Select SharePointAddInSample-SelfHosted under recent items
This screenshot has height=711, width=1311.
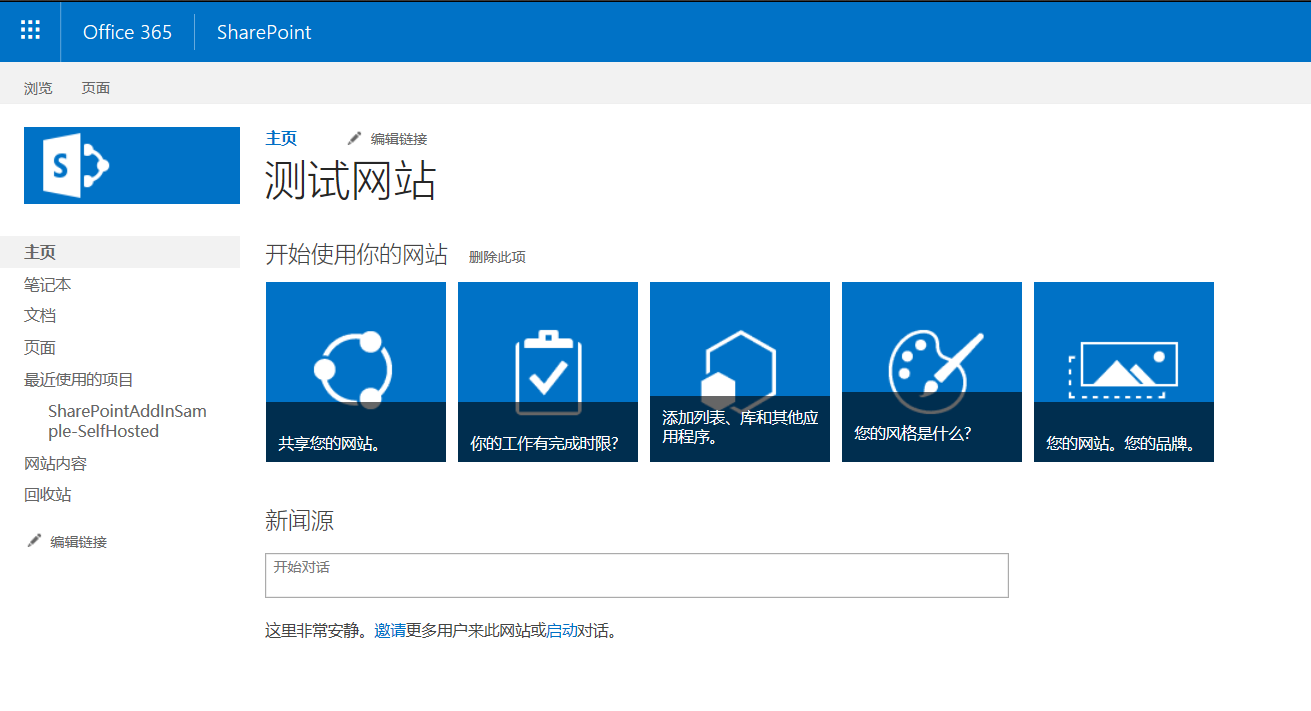[127, 420]
